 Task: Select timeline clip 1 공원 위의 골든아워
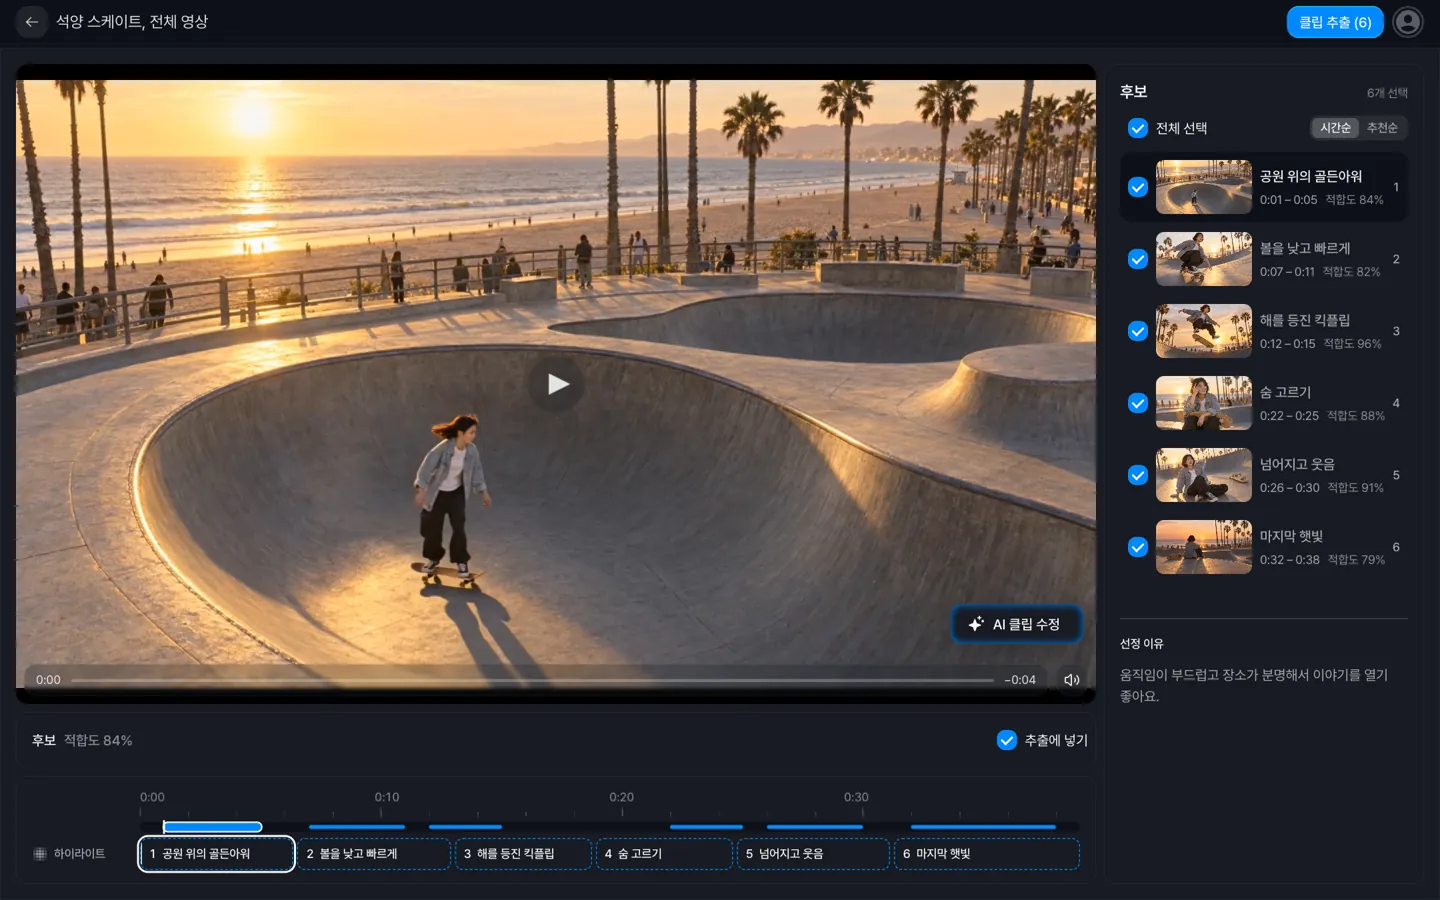(216, 854)
